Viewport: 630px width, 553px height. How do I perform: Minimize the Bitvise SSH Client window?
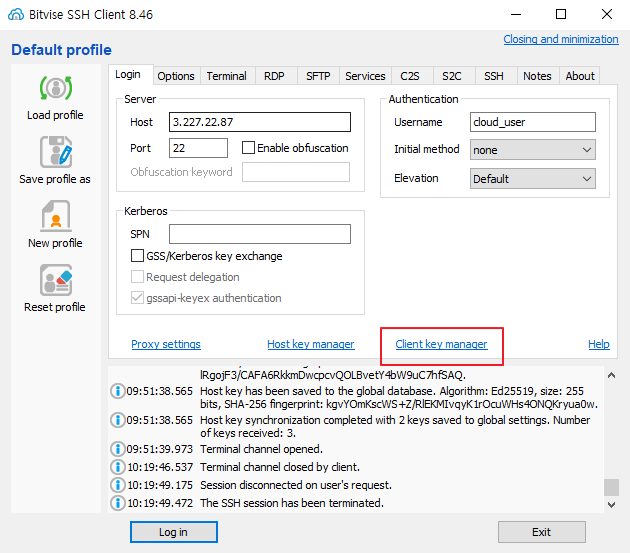click(x=516, y=14)
